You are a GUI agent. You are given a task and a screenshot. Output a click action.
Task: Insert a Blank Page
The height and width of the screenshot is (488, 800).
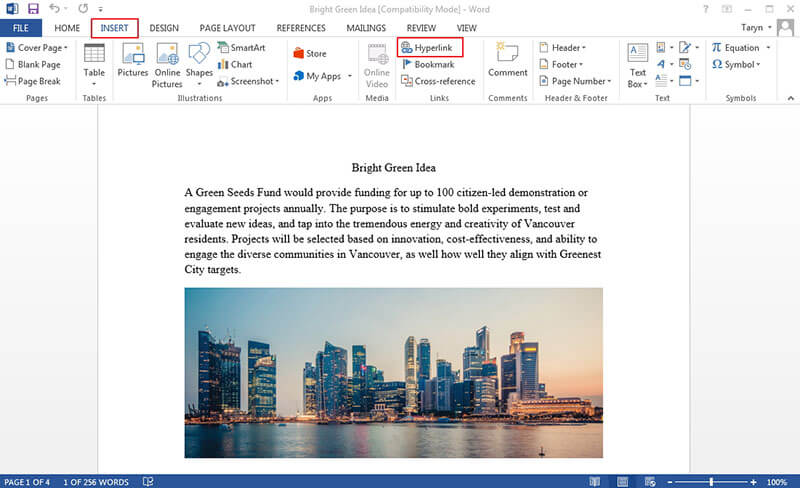33,64
